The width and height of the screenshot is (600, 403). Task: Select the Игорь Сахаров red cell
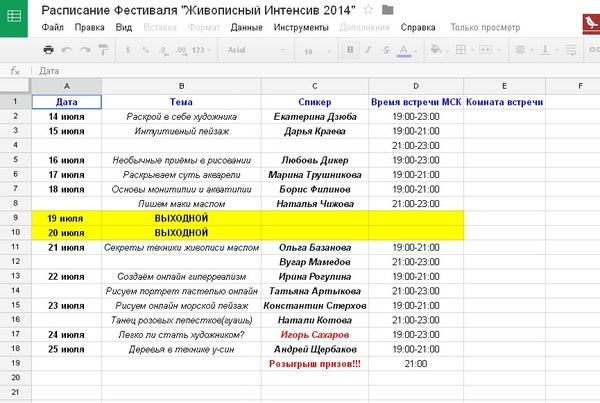coord(315,335)
